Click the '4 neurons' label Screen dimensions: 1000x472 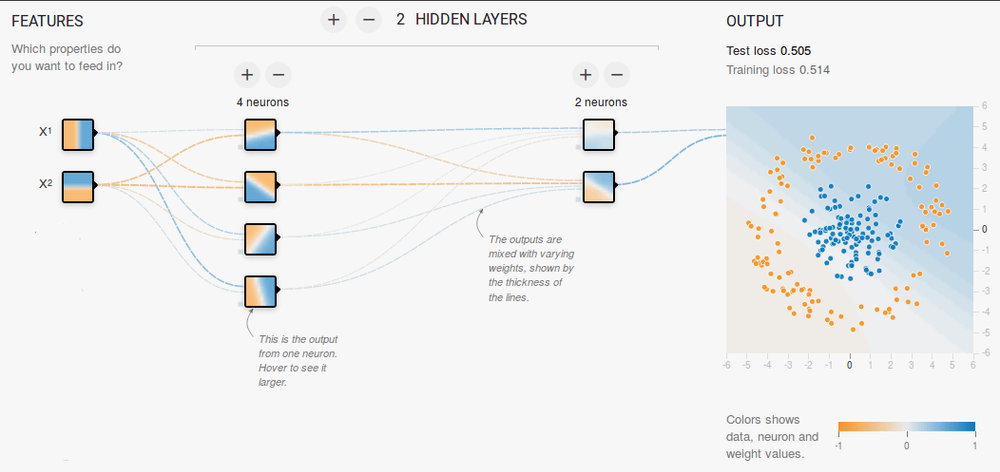(x=263, y=102)
